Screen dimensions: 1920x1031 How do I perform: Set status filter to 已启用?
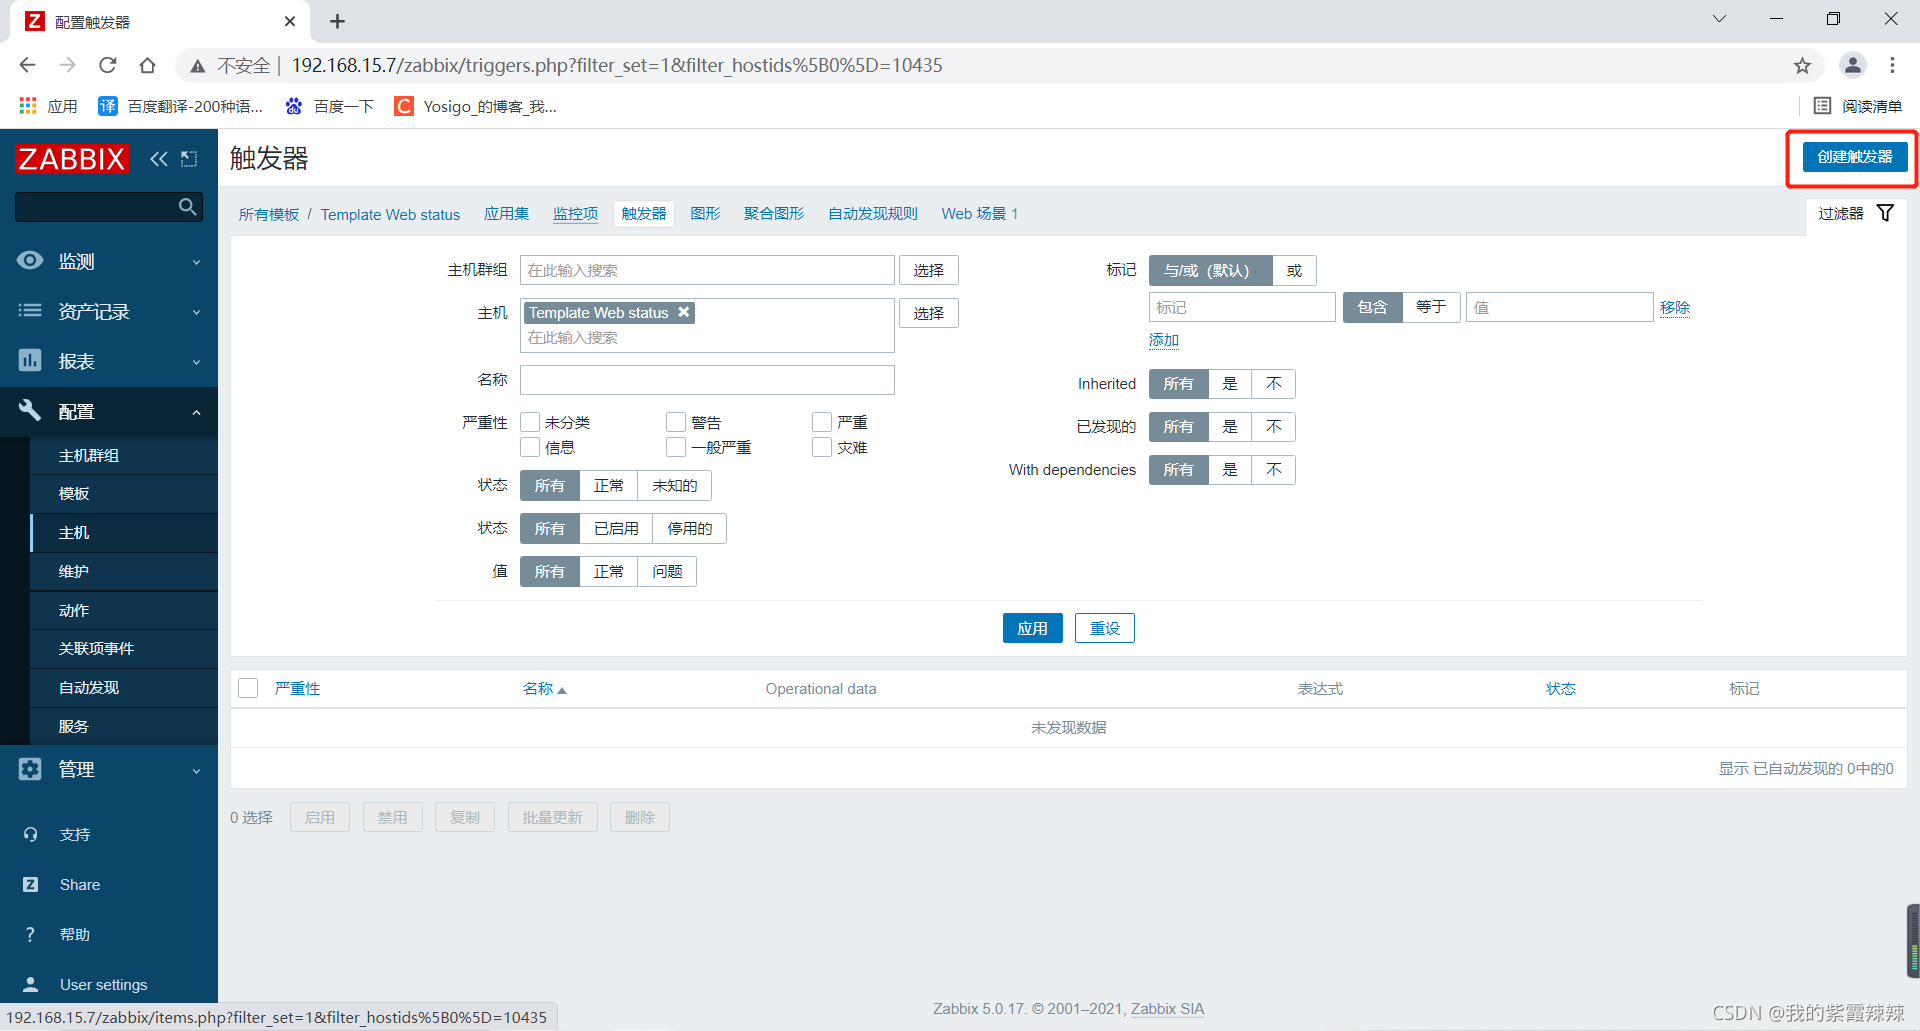pos(616,529)
